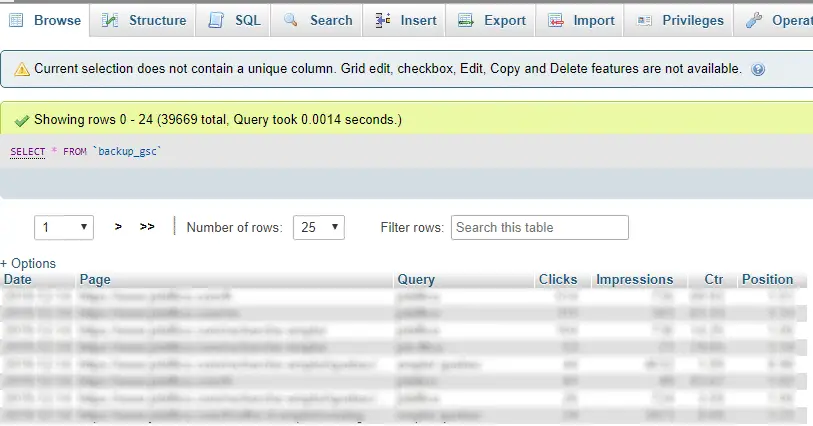
Task: Go to the Search tab
Action: pyautogui.click(x=317, y=20)
